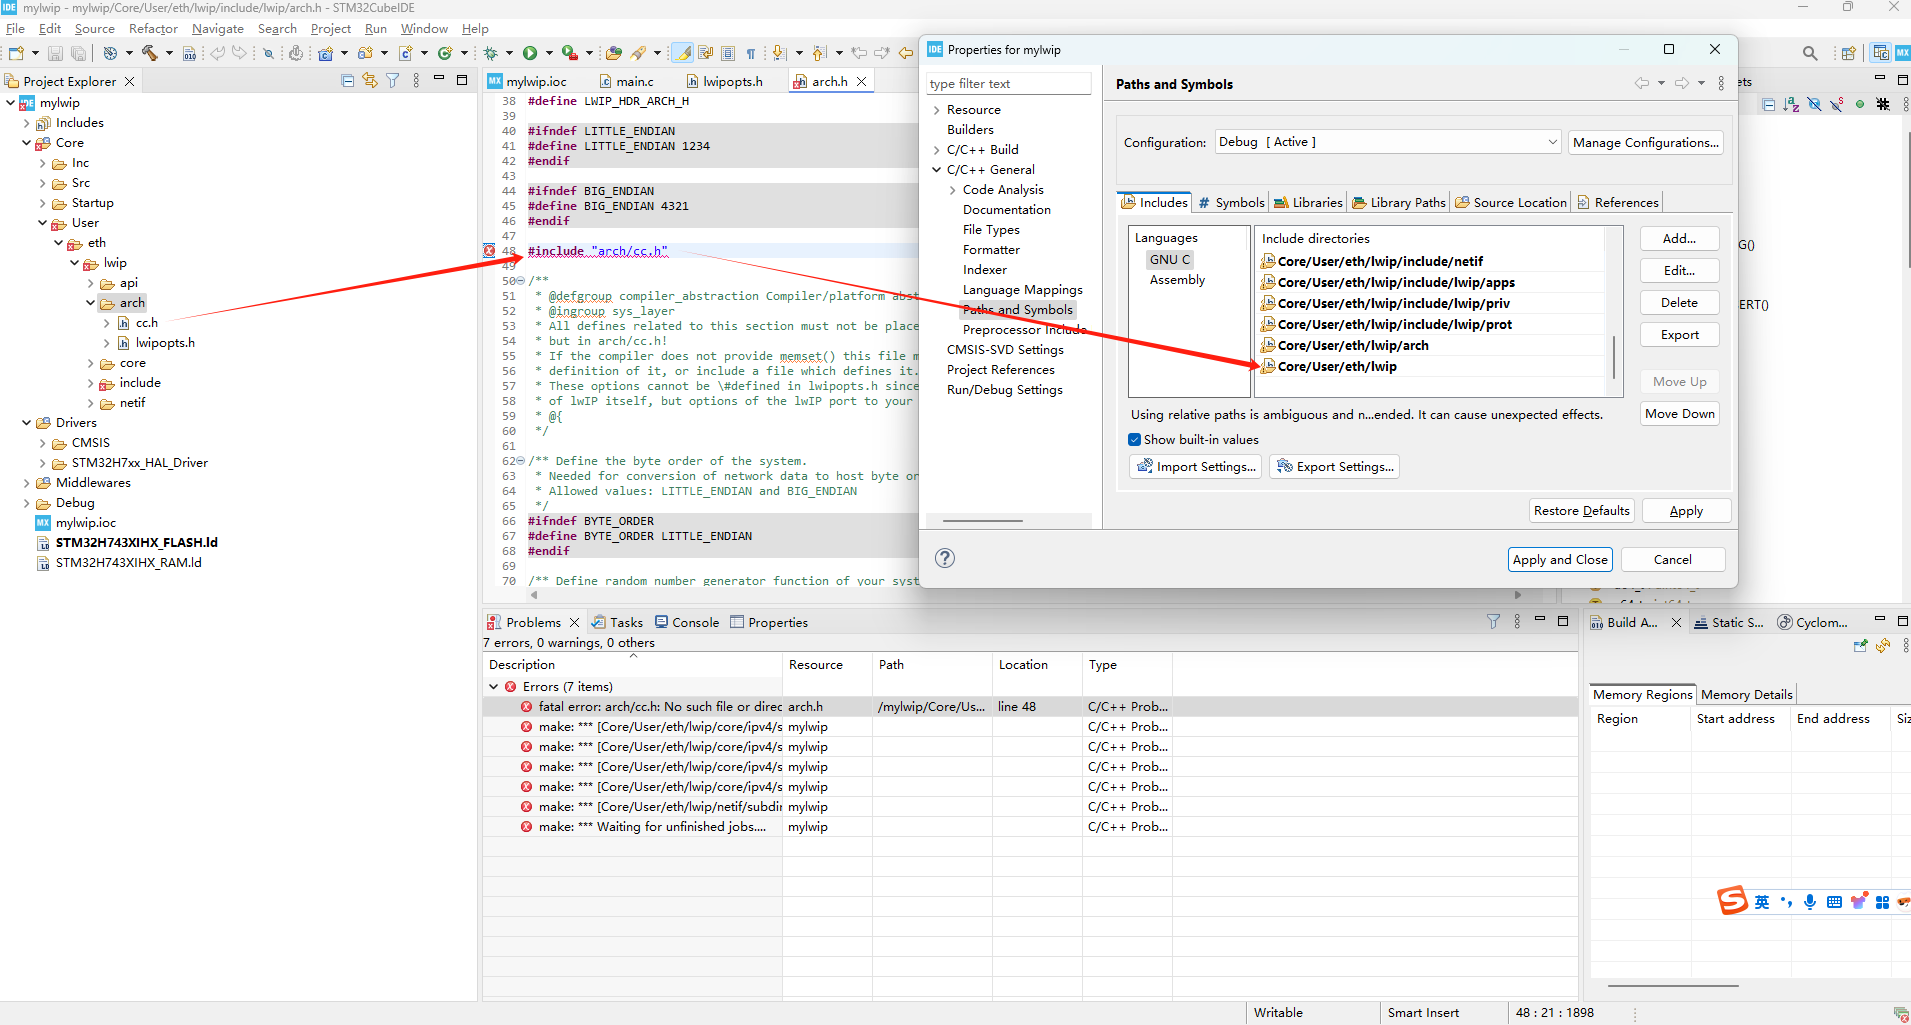The width and height of the screenshot is (1911, 1025).
Task: Start debugging with the bug icon
Action: pos(491,53)
